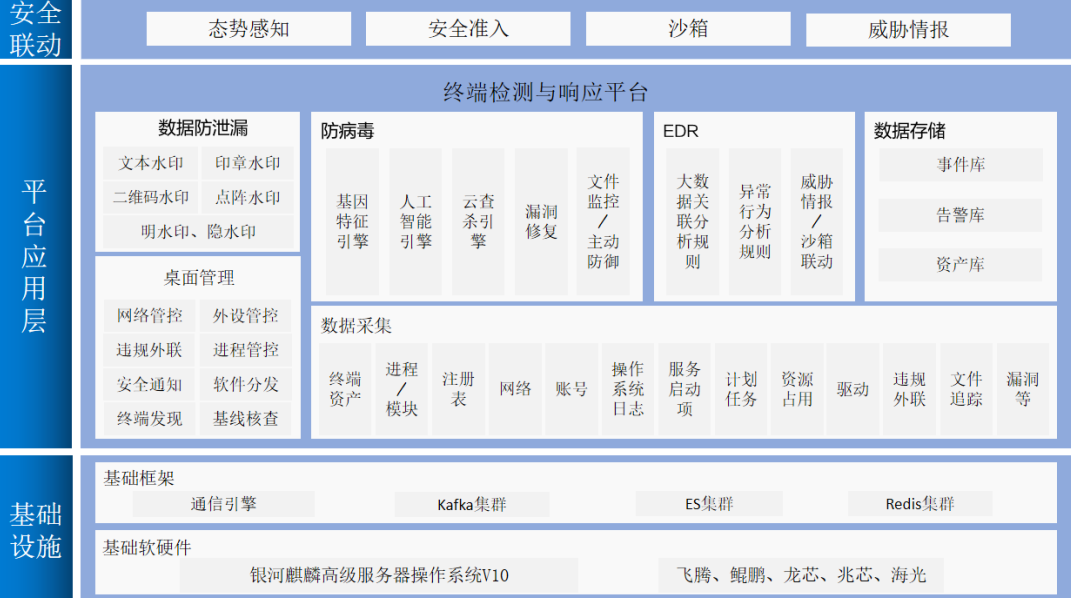Select the 漏洞修复 block under 防病毒

(x=541, y=221)
